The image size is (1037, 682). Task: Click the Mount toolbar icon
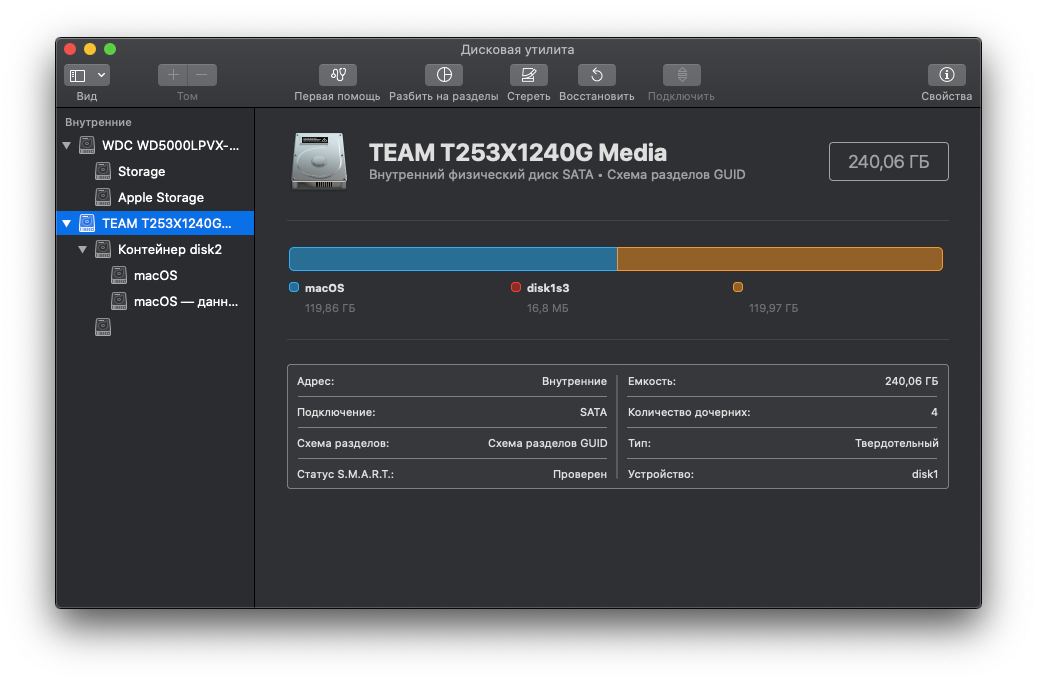pos(682,75)
